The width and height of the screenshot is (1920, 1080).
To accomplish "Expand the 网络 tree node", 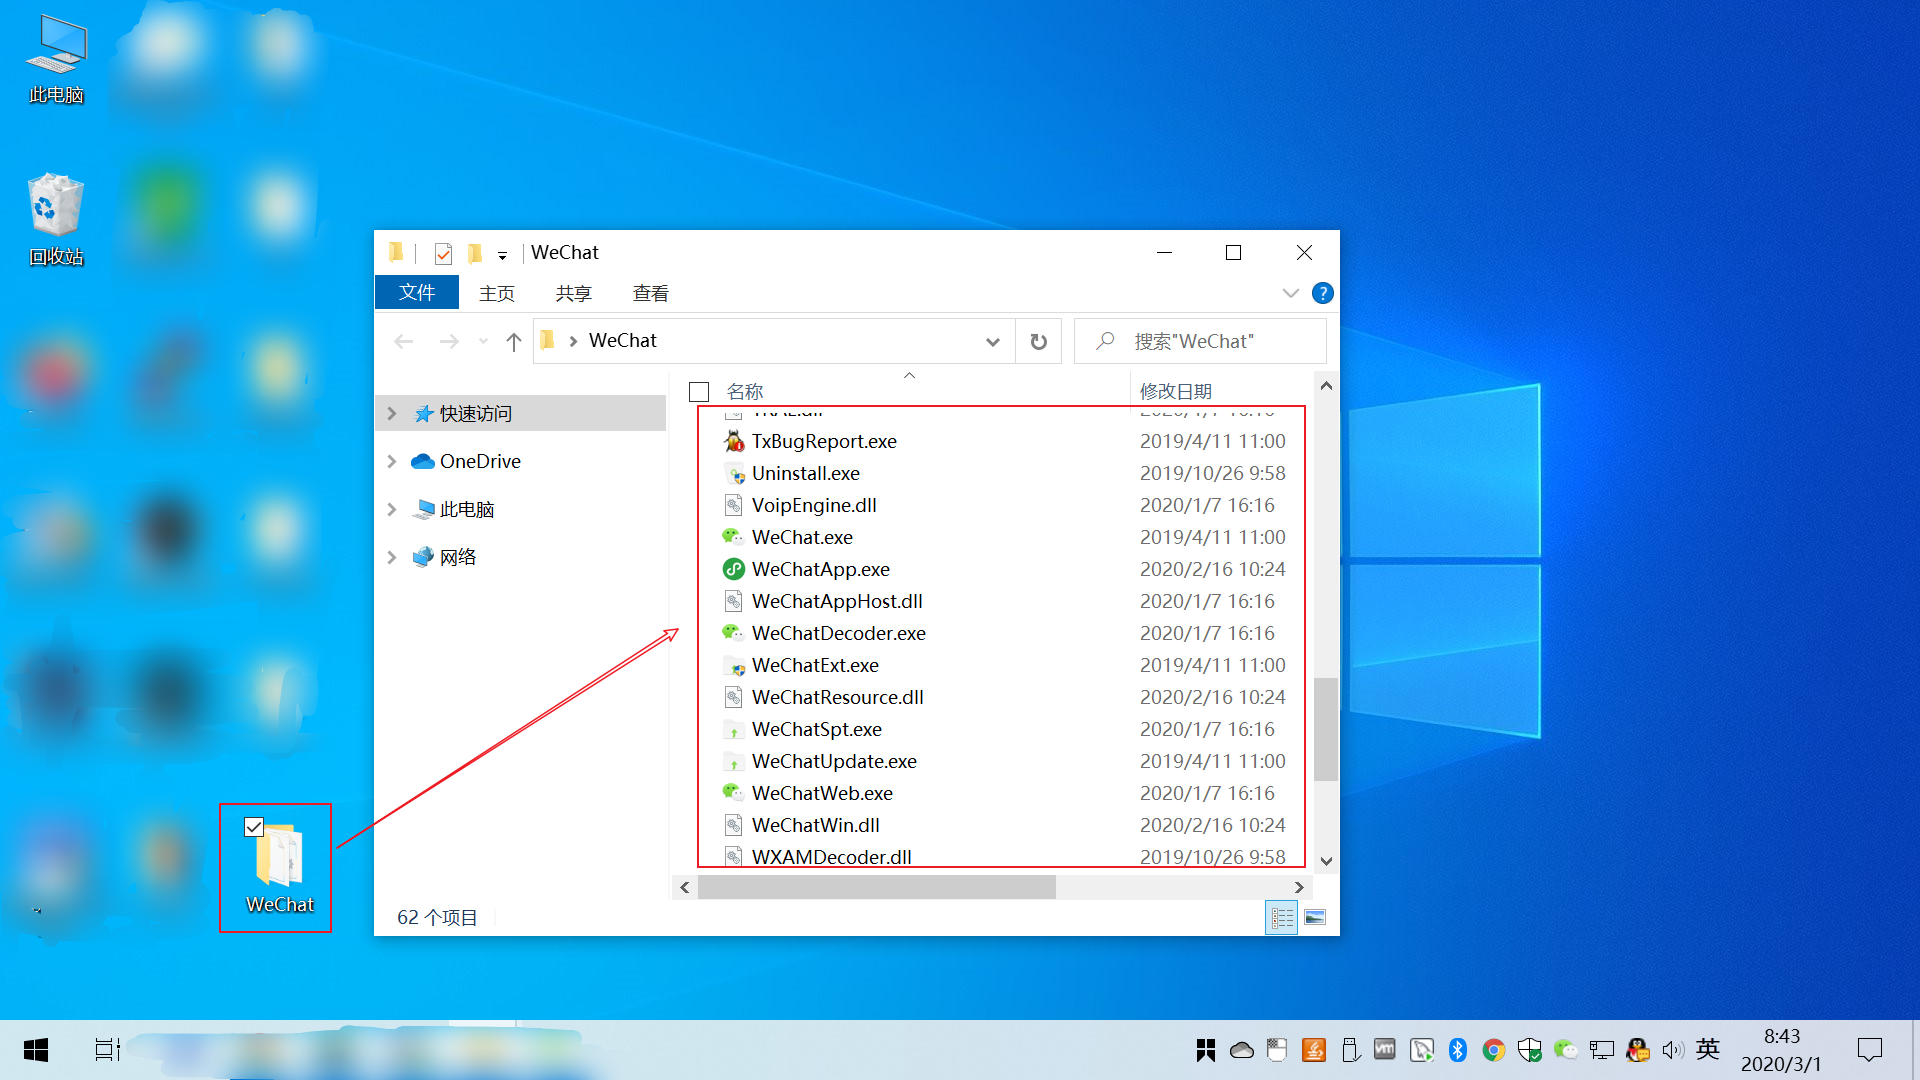I will [x=392, y=557].
